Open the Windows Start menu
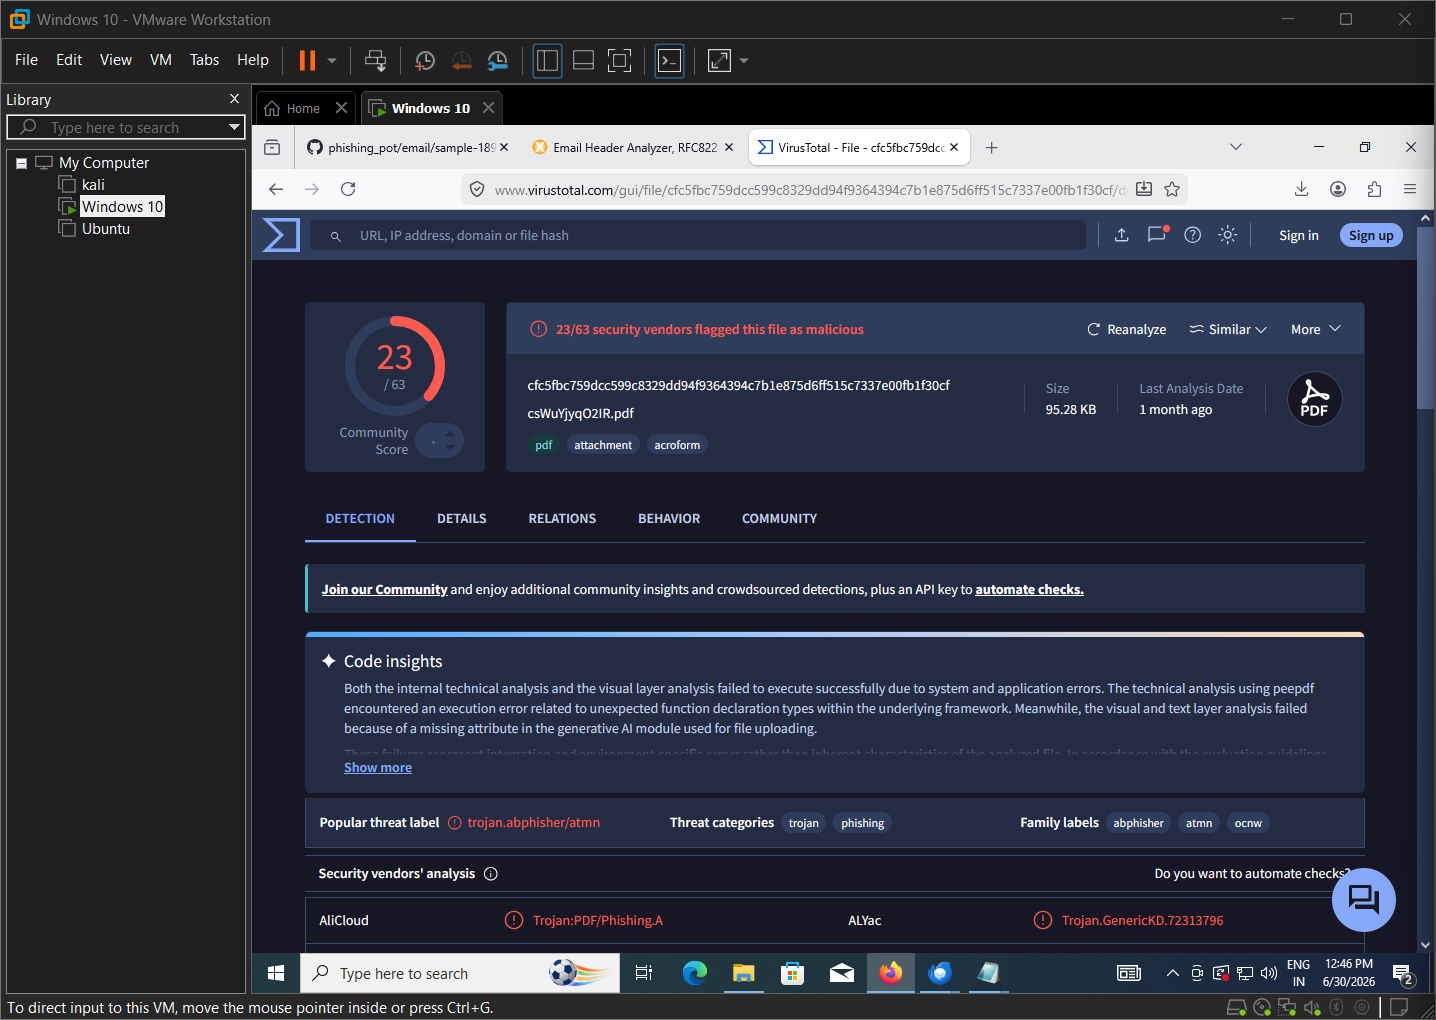The width and height of the screenshot is (1436, 1020). (x=276, y=973)
